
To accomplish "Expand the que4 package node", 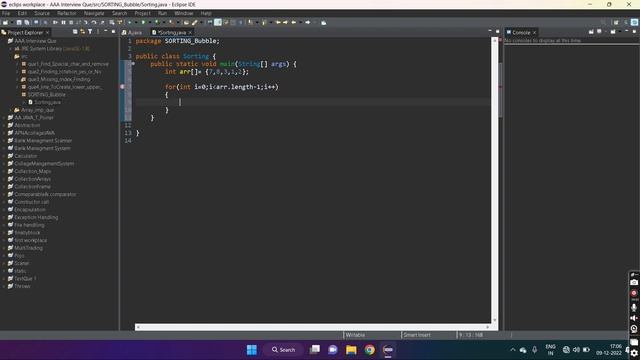I will click(x=18, y=87).
